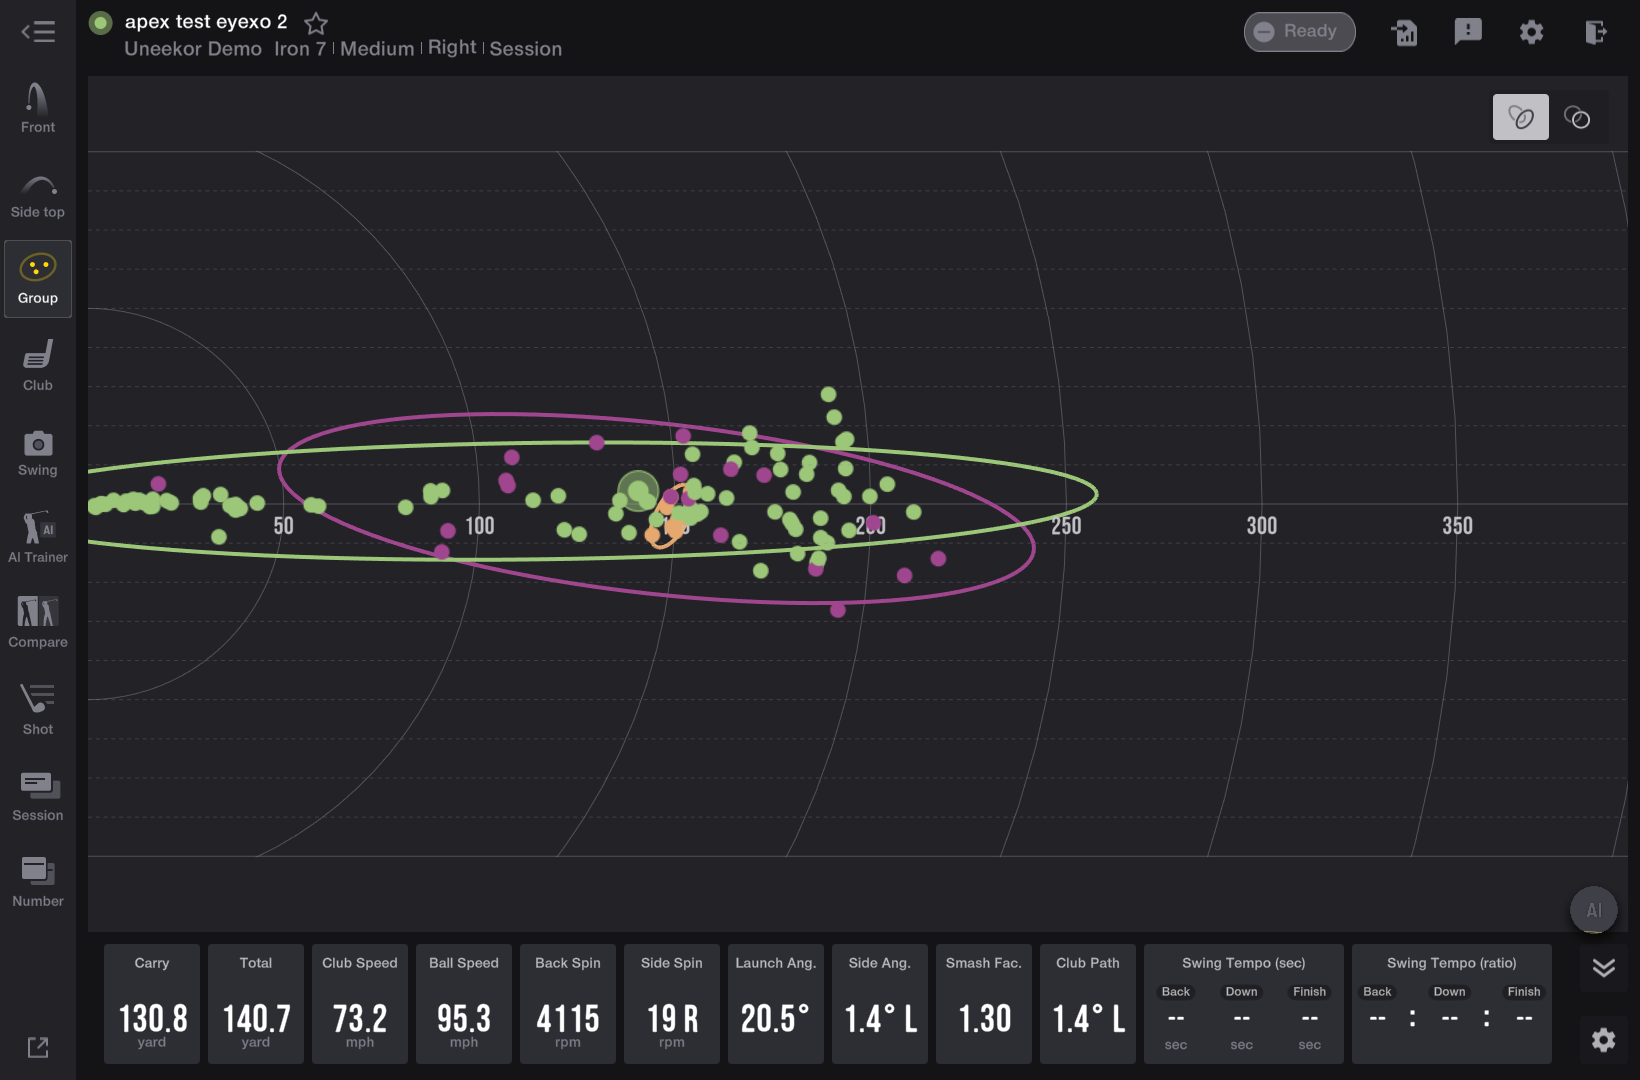This screenshot has height=1080, width=1640.
Task: Open the Compare view
Action: (x=38, y=623)
